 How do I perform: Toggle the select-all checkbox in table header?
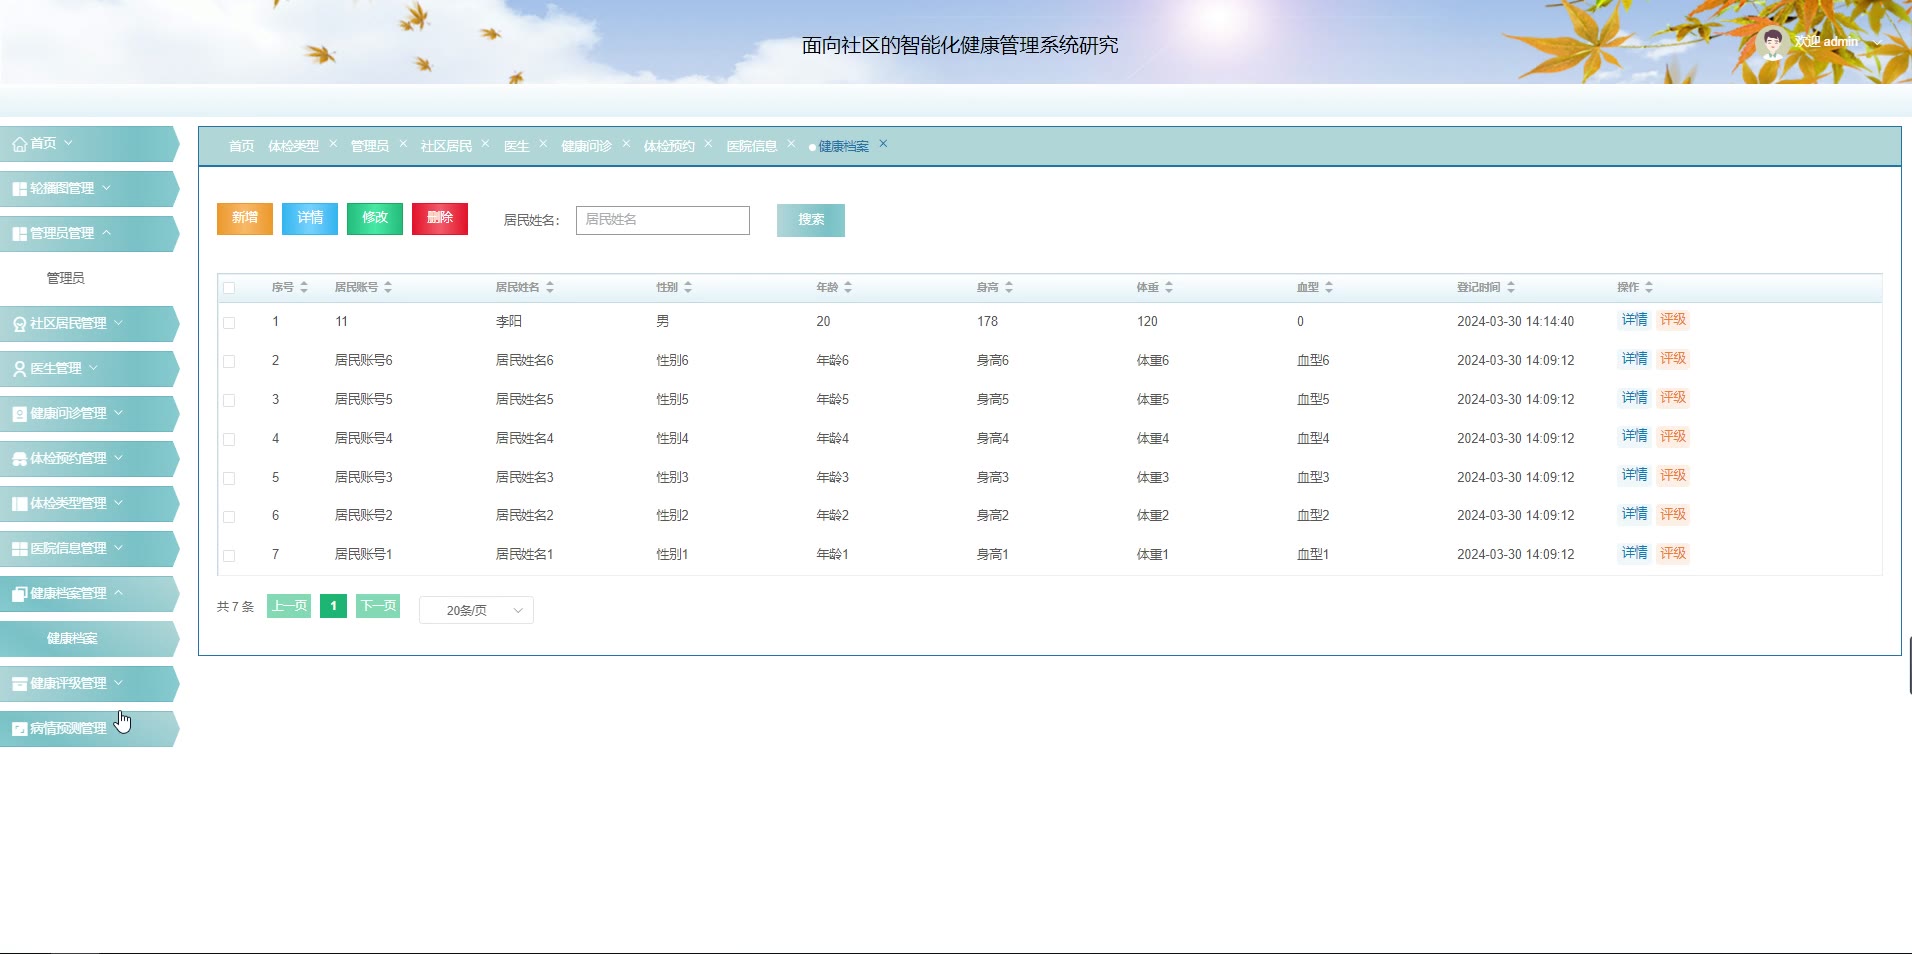click(x=229, y=288)
